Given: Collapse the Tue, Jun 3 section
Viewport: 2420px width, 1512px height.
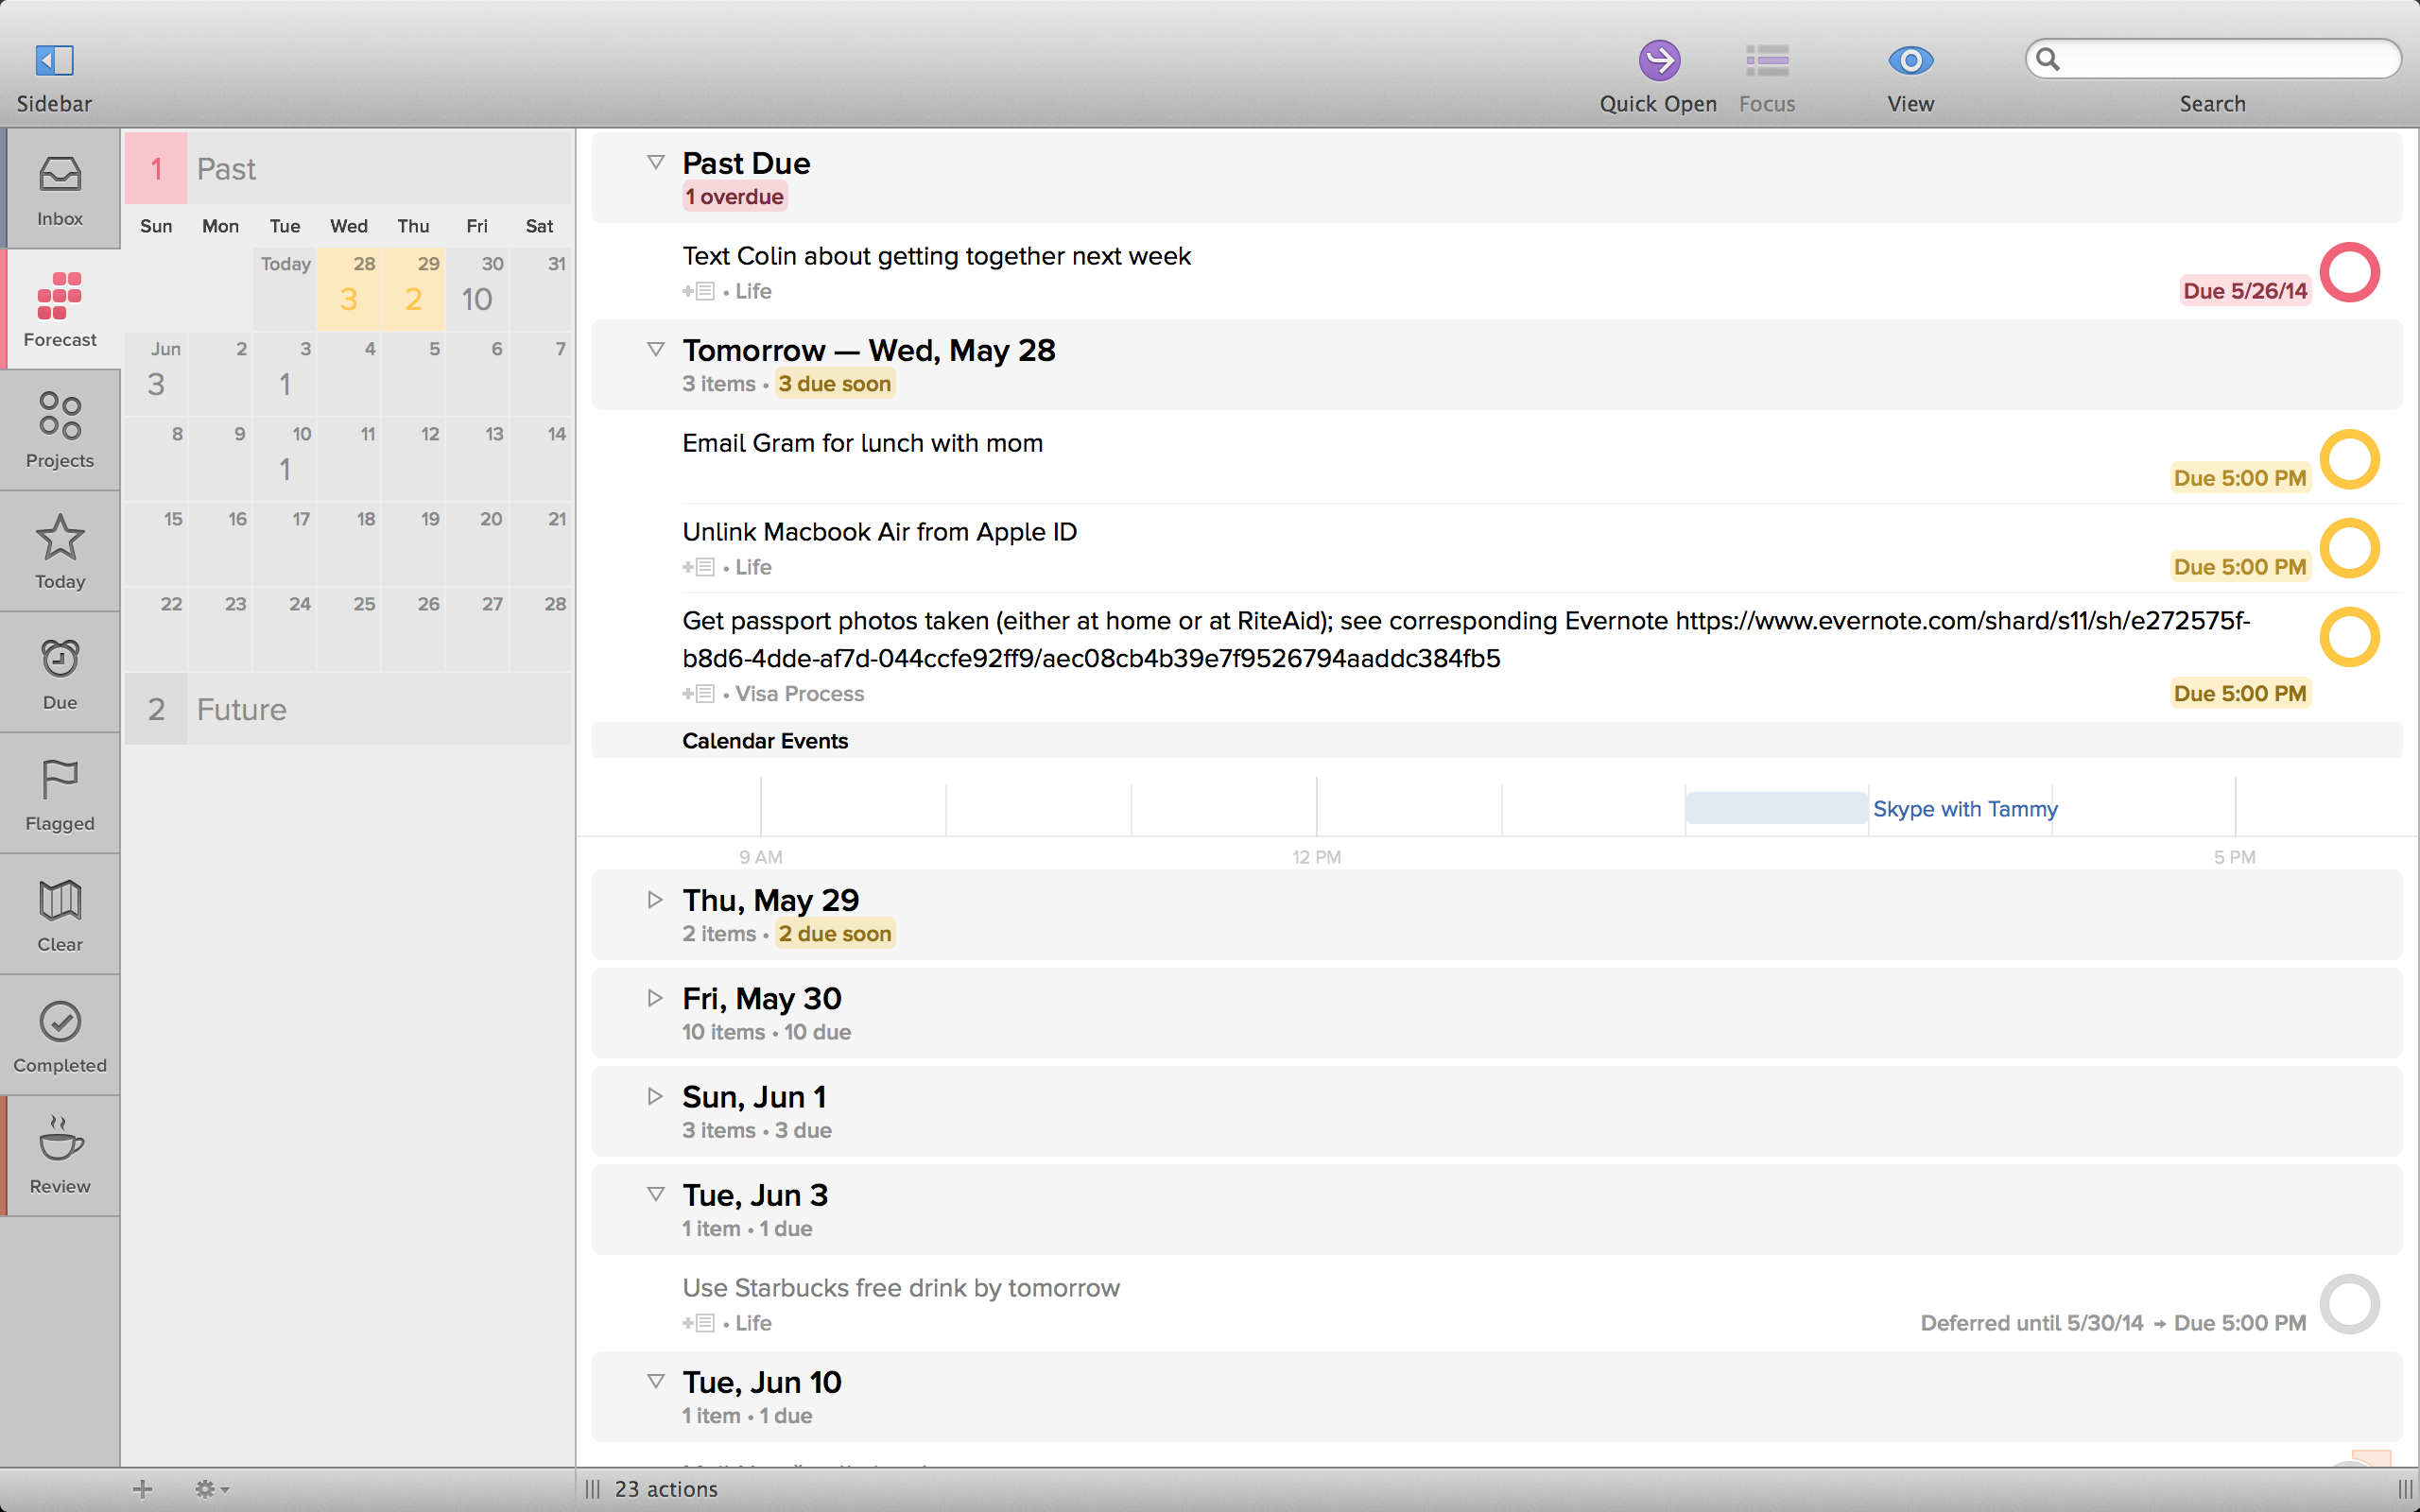Looking at the screenshot, I should (655, 1194).
